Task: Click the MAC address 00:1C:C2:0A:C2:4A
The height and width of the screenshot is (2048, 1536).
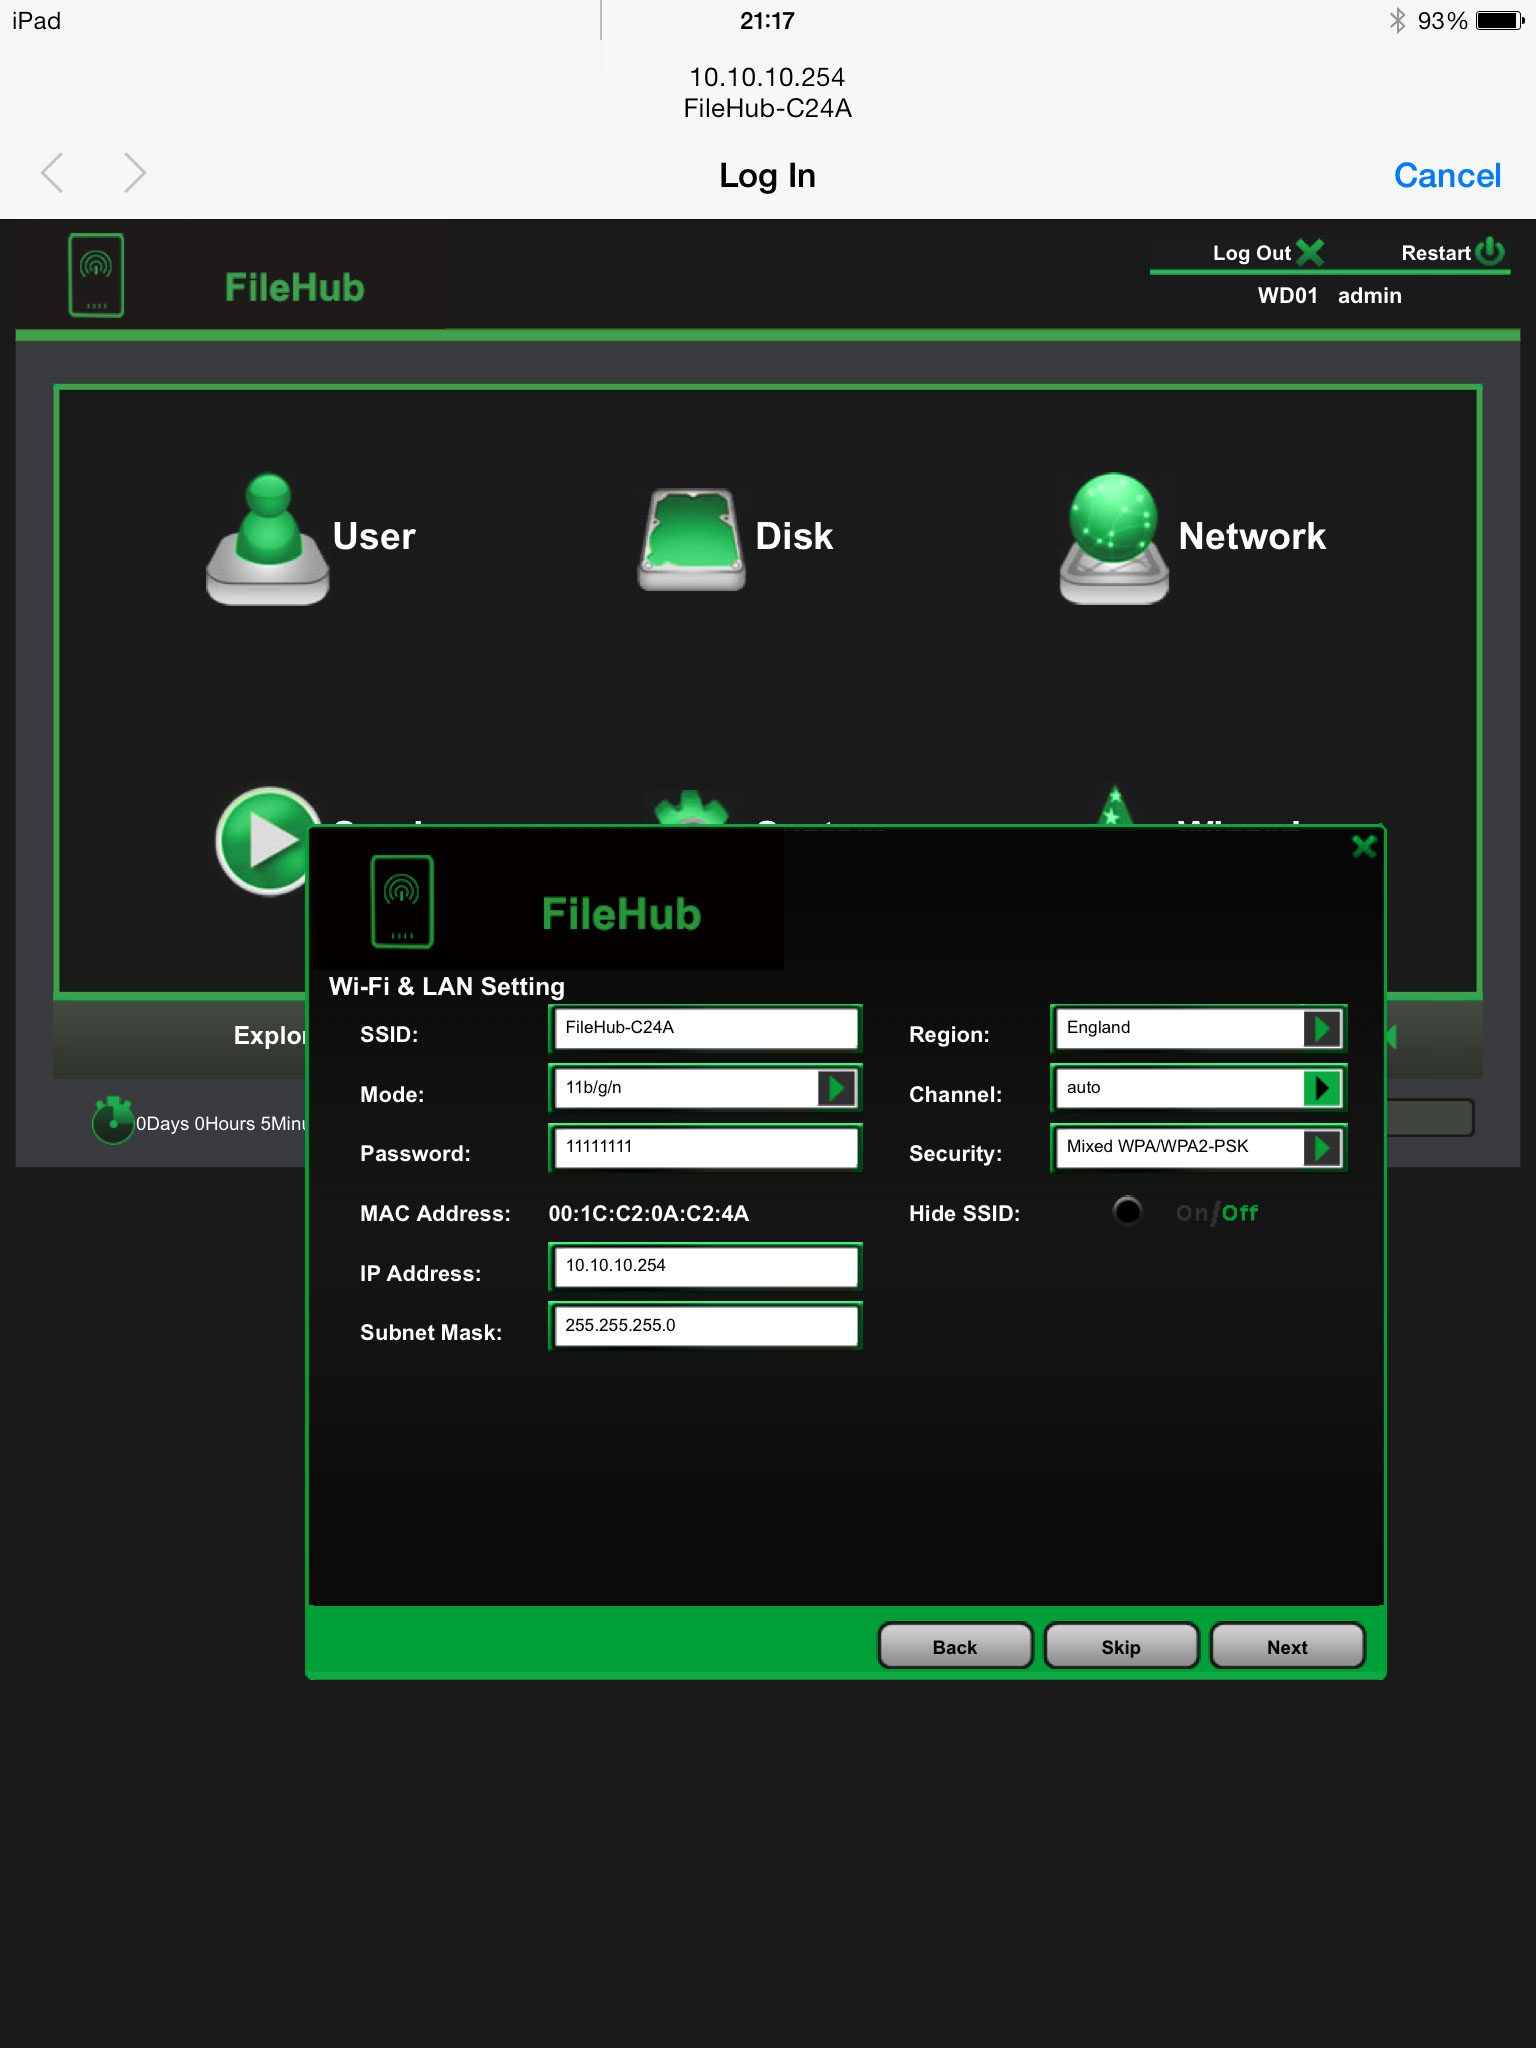Action: [649, 1213]
